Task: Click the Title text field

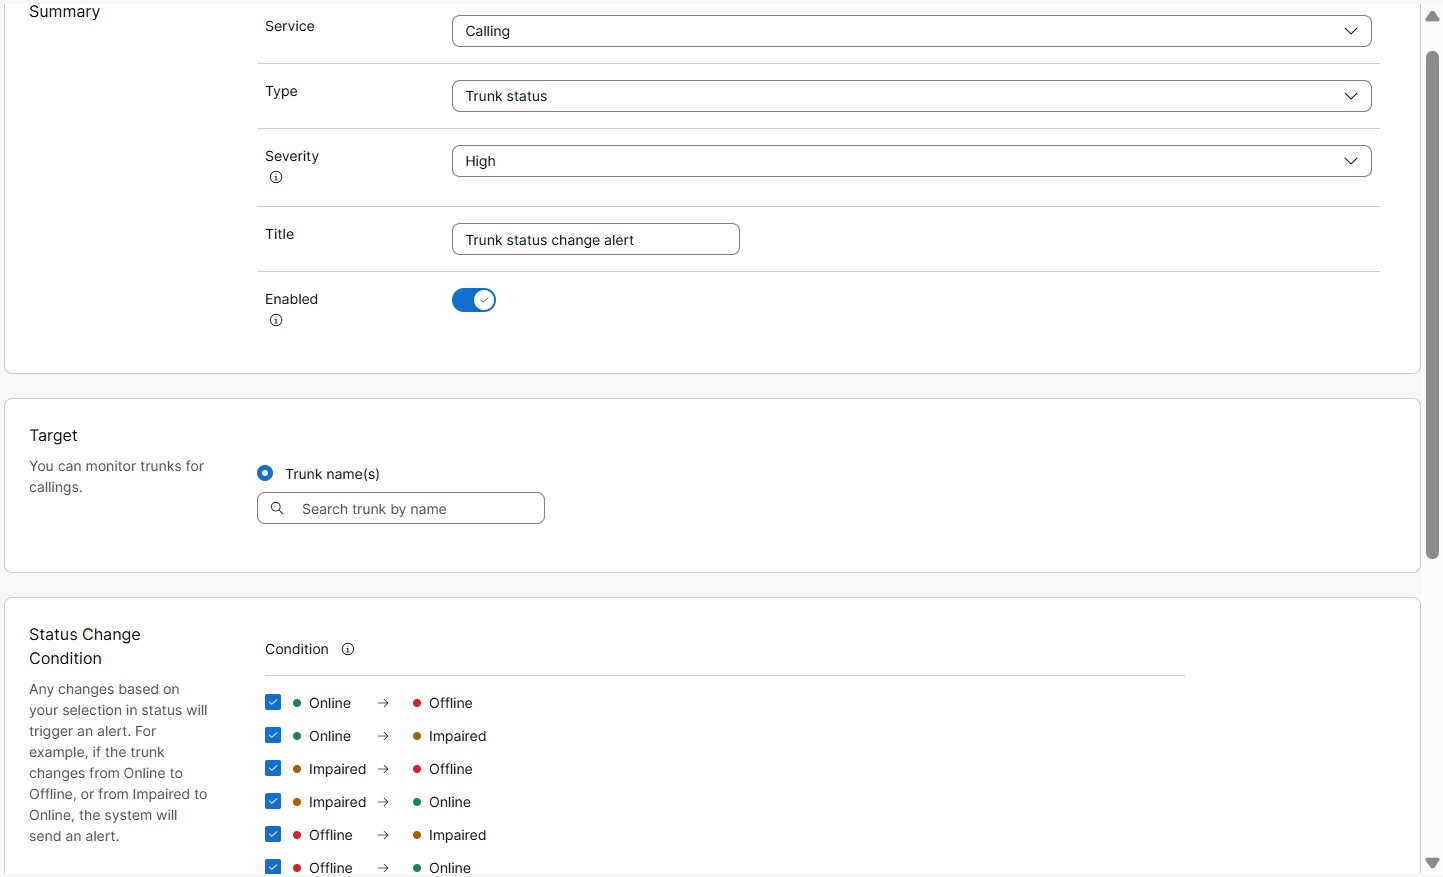Action: 595,240
